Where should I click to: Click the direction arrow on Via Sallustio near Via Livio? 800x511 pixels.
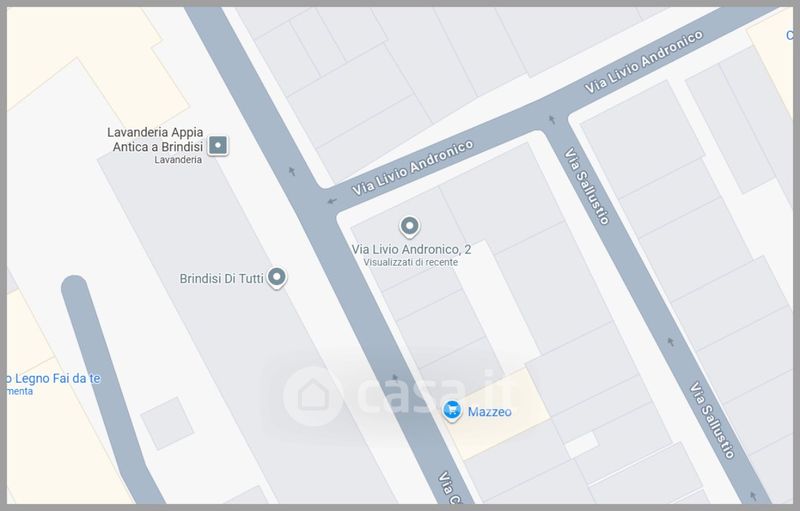pos(552,120)
